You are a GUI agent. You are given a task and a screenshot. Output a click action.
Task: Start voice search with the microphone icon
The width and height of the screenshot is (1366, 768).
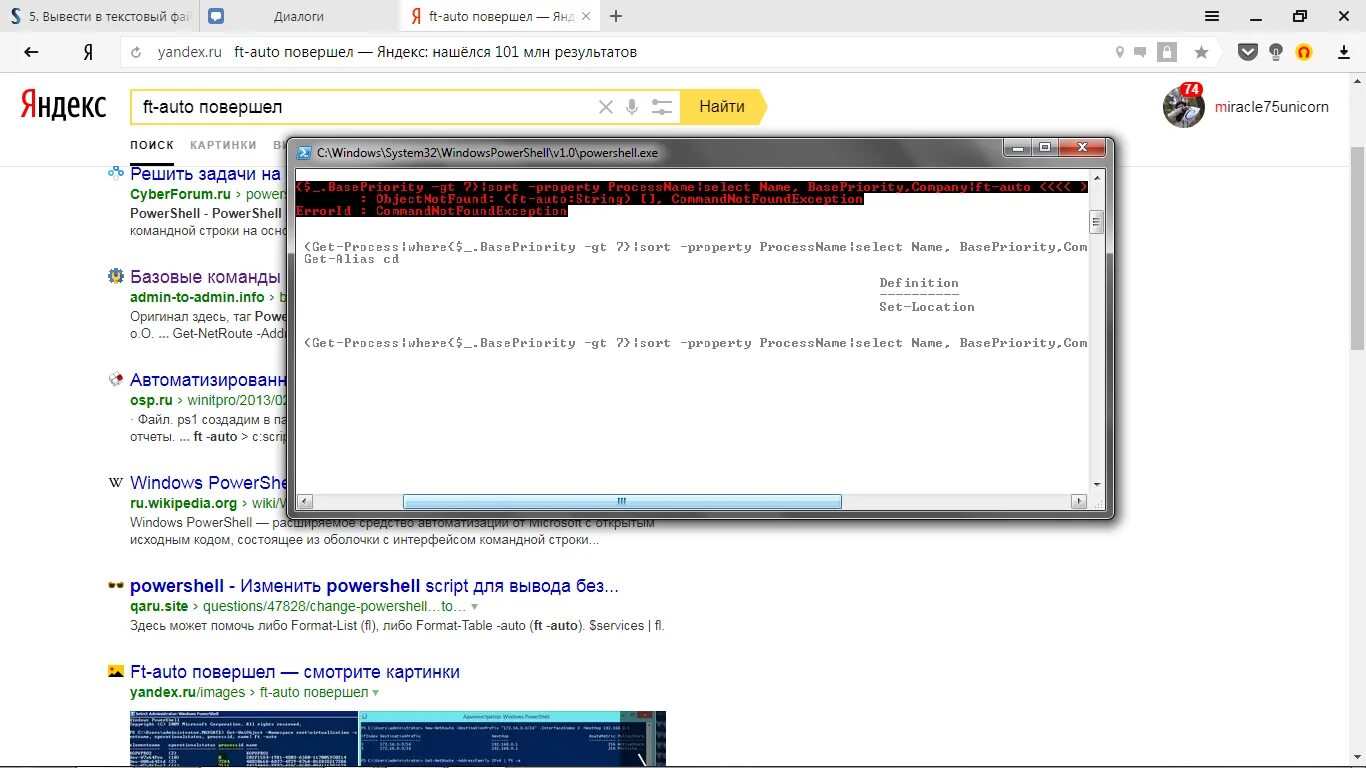click(632, 107)
